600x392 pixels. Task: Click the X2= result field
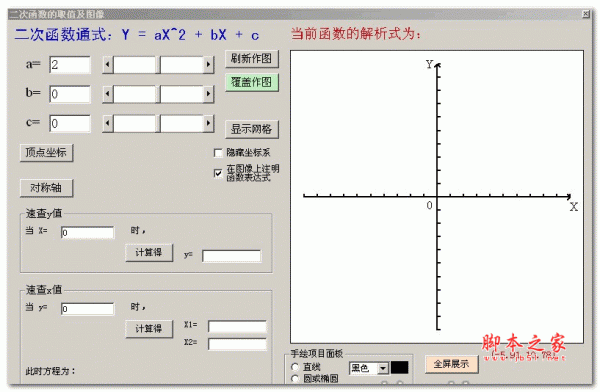point(237,344)
